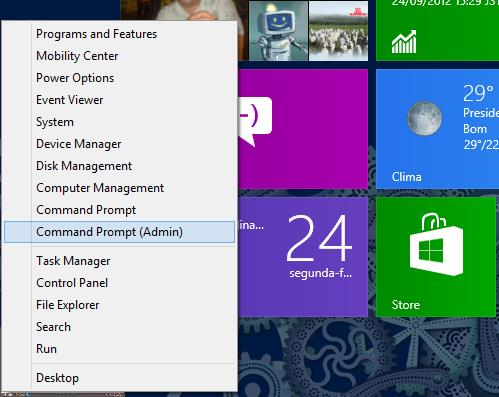Choose the Search menu entry
499x397 pixels.
(119, 327)
